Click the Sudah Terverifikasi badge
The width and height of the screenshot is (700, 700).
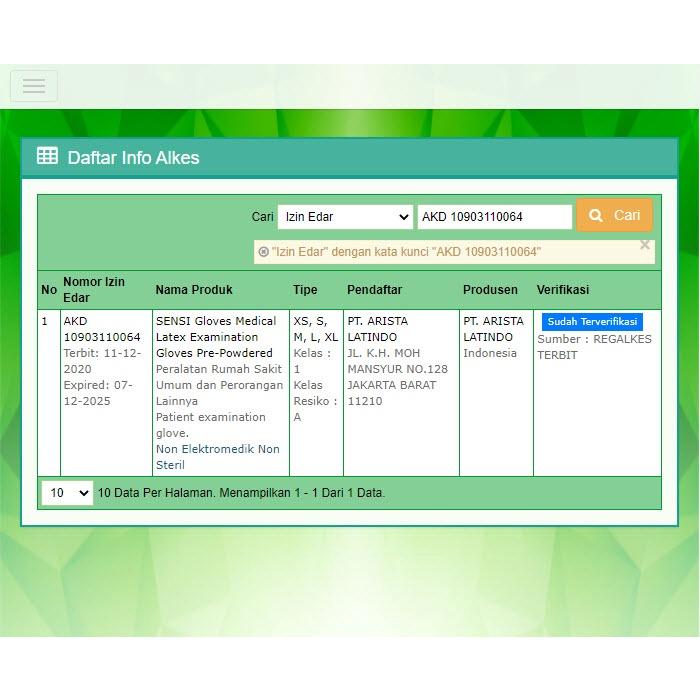coord(592,322)
